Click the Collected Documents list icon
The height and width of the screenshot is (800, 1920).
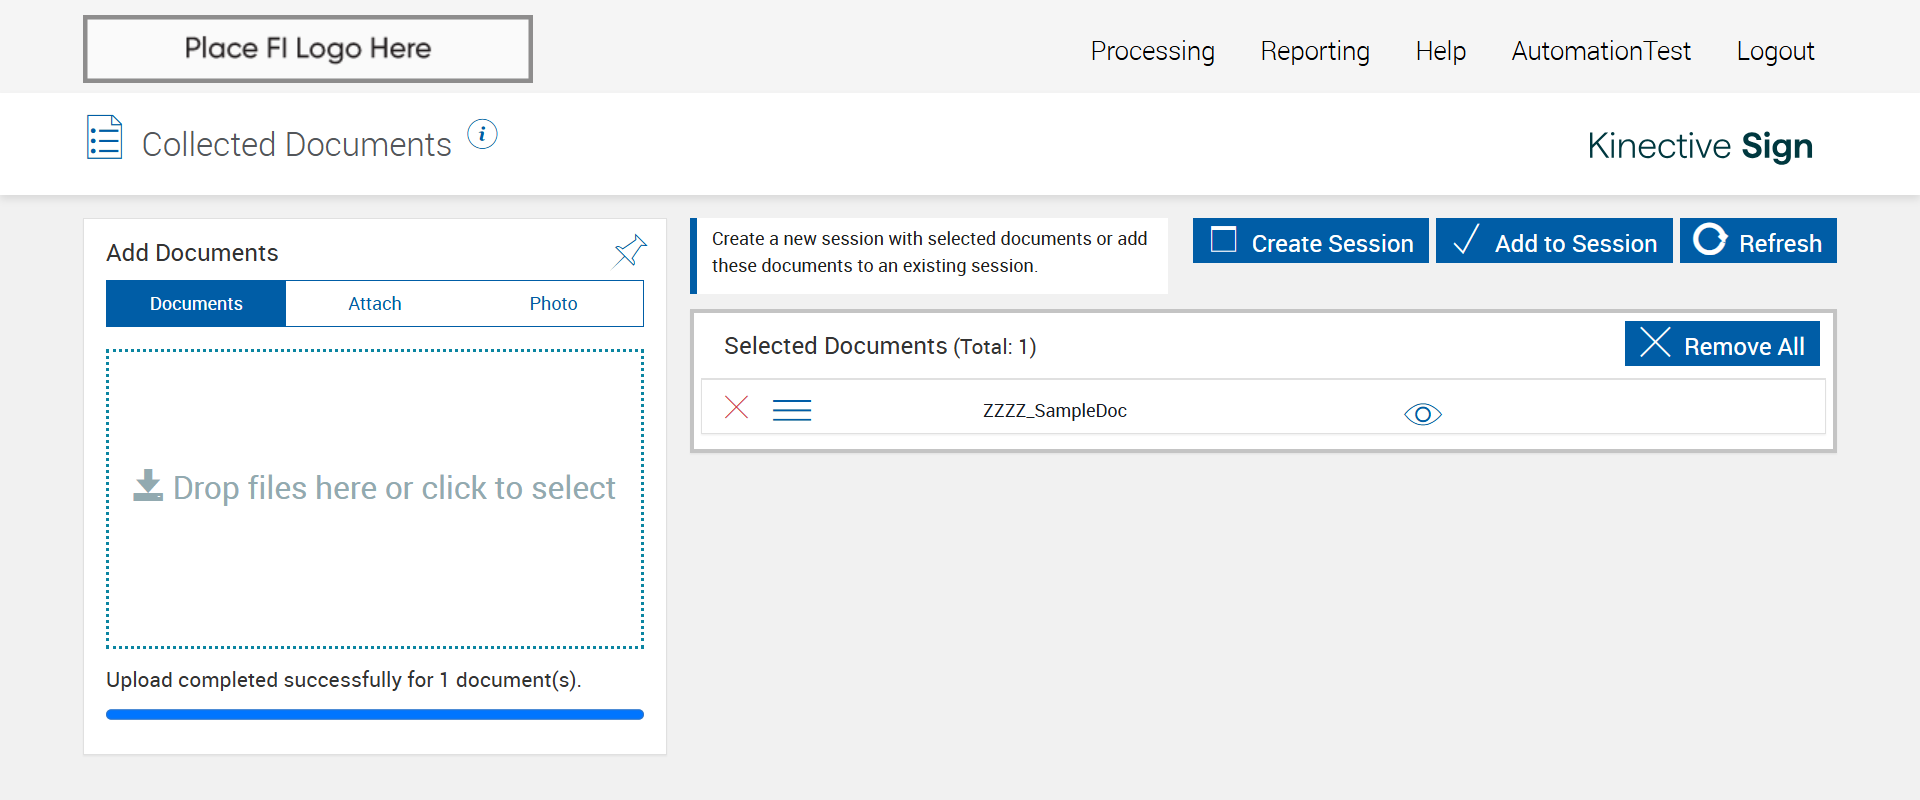pyautogui.click(x=105, y=138)
